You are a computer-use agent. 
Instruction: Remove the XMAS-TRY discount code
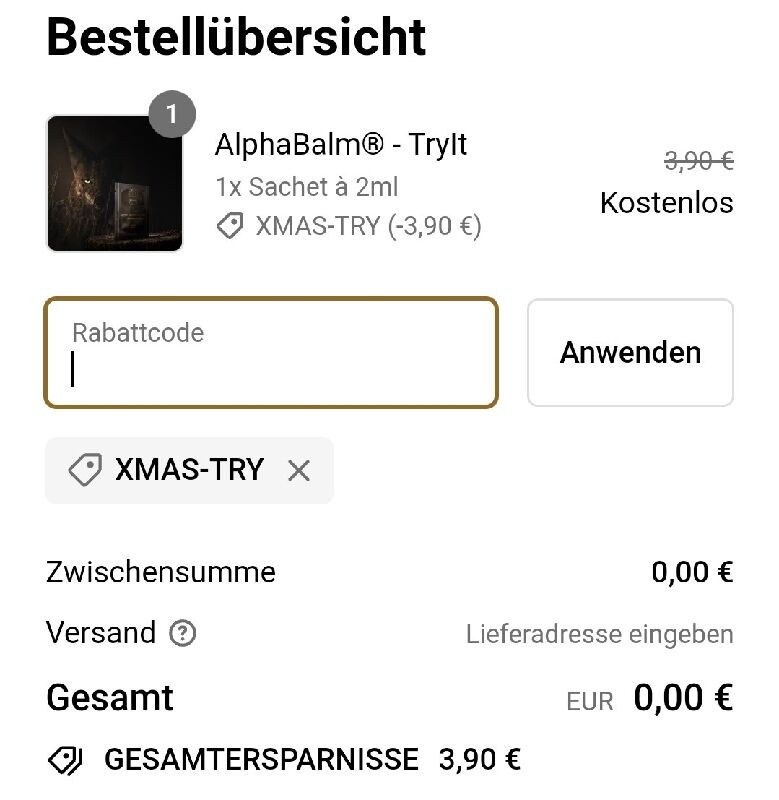[299, 470]
